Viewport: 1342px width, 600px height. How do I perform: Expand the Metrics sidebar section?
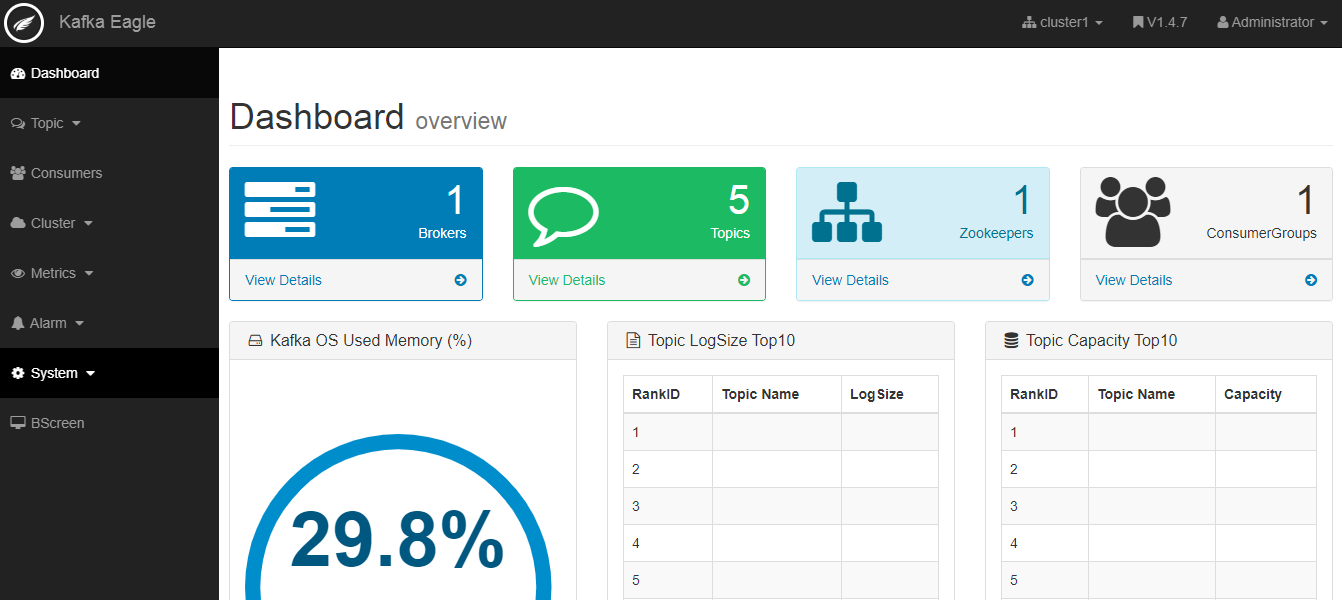[53, 273]
